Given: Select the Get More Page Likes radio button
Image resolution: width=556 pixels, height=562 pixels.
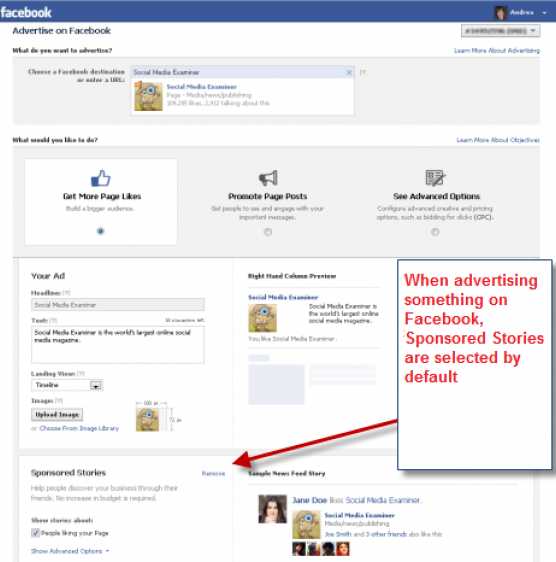Looking at the screenshot, I should tap(101, 231).
